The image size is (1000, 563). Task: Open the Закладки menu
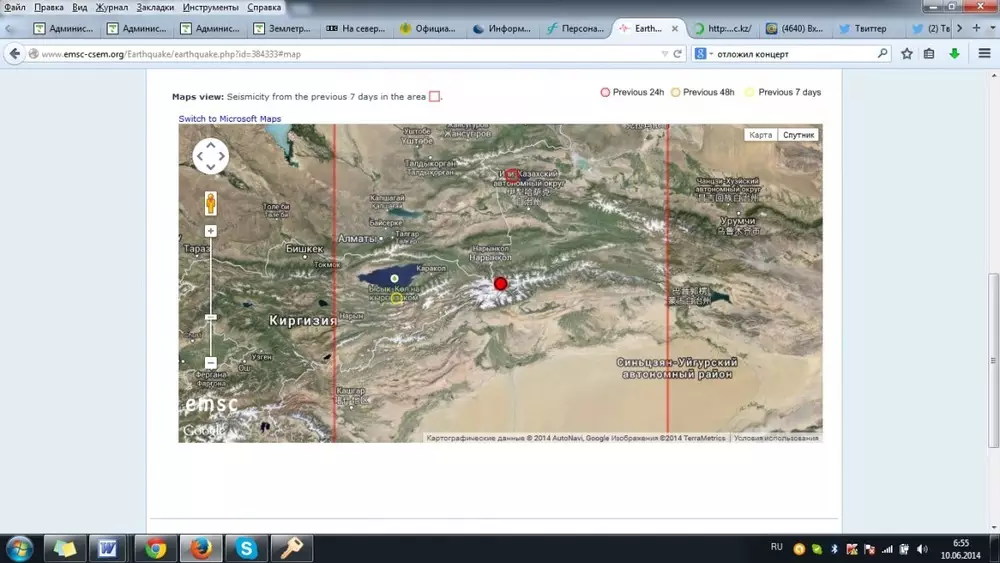click(155, 7)
